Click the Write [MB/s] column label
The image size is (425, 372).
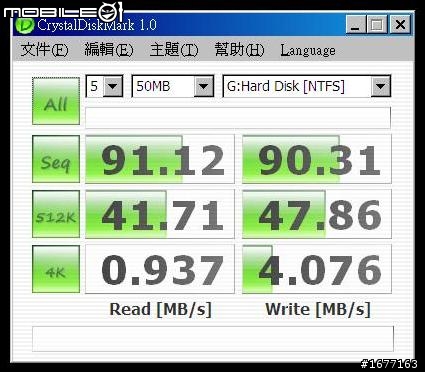pyautogui.click(x=318, y=309)
